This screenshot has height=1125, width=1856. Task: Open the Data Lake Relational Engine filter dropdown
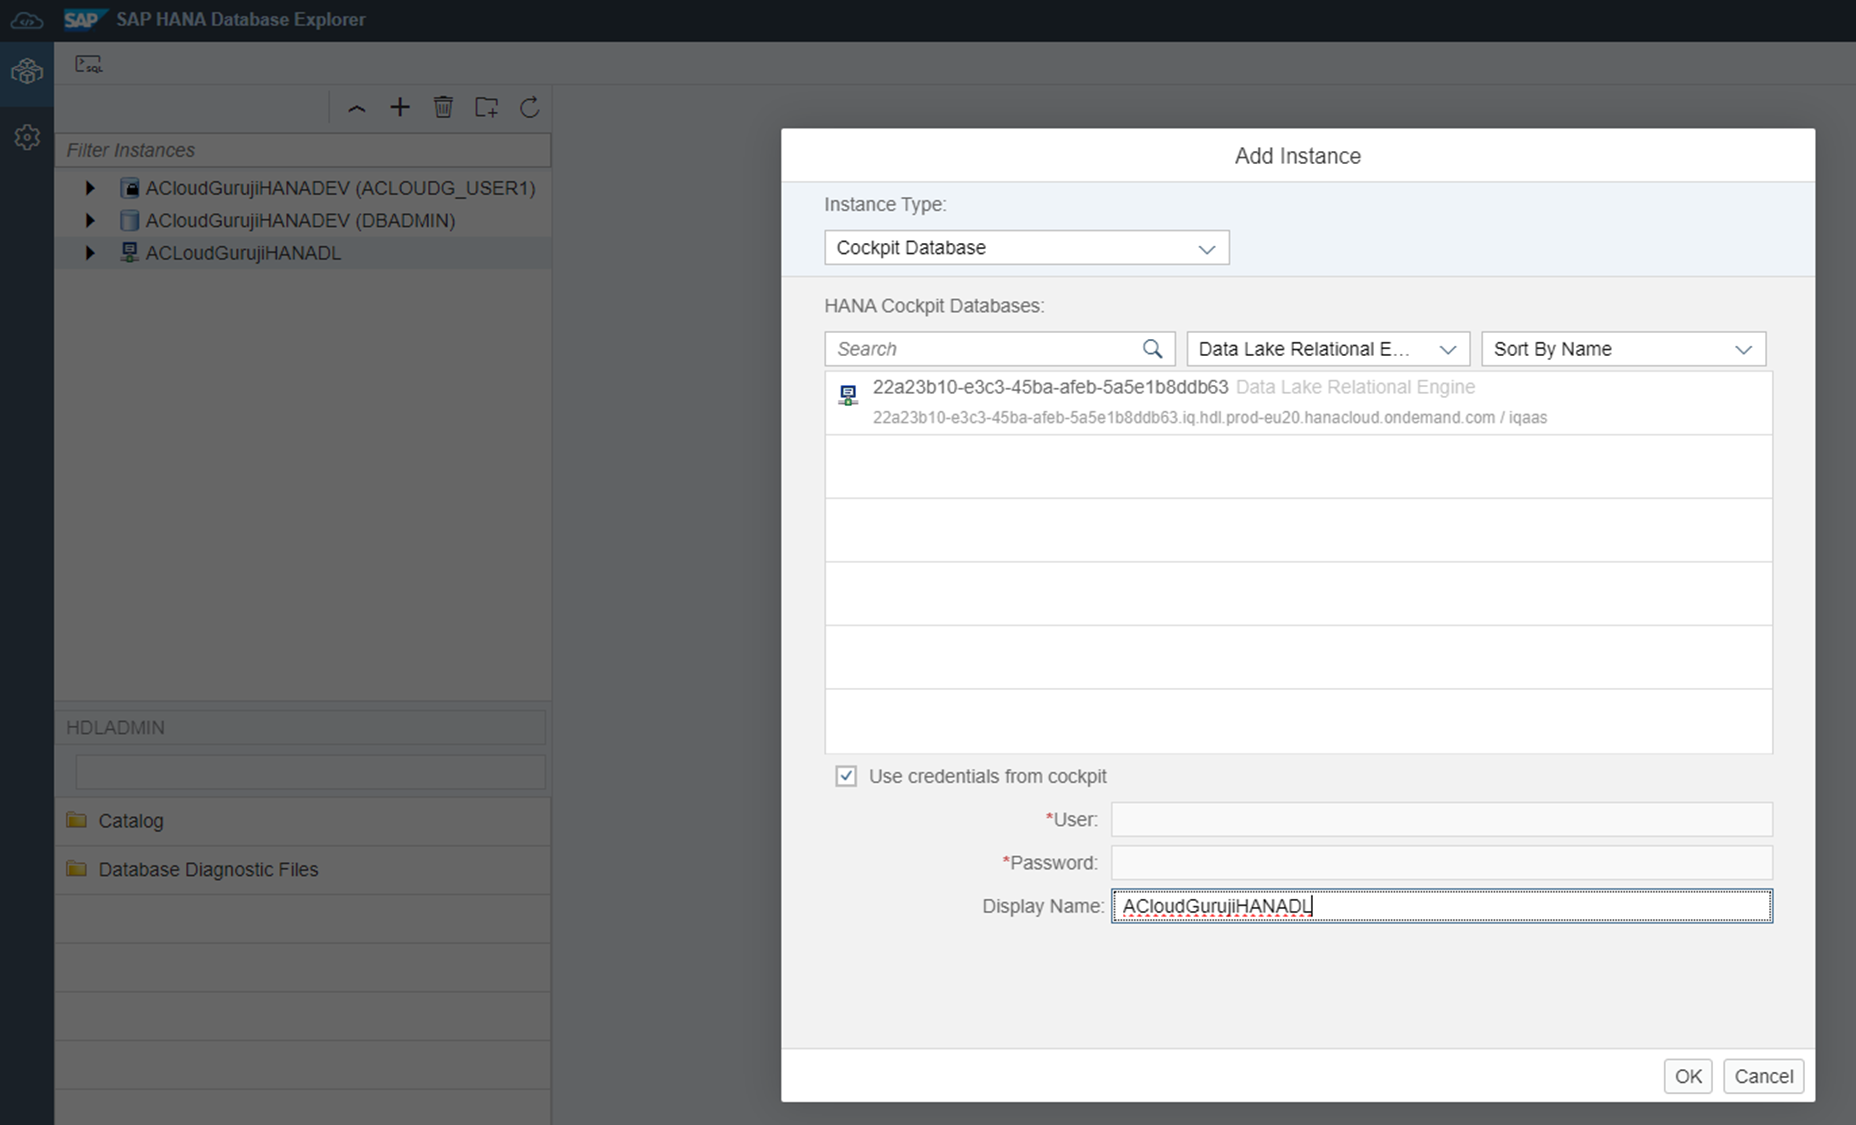(1327, 349)
